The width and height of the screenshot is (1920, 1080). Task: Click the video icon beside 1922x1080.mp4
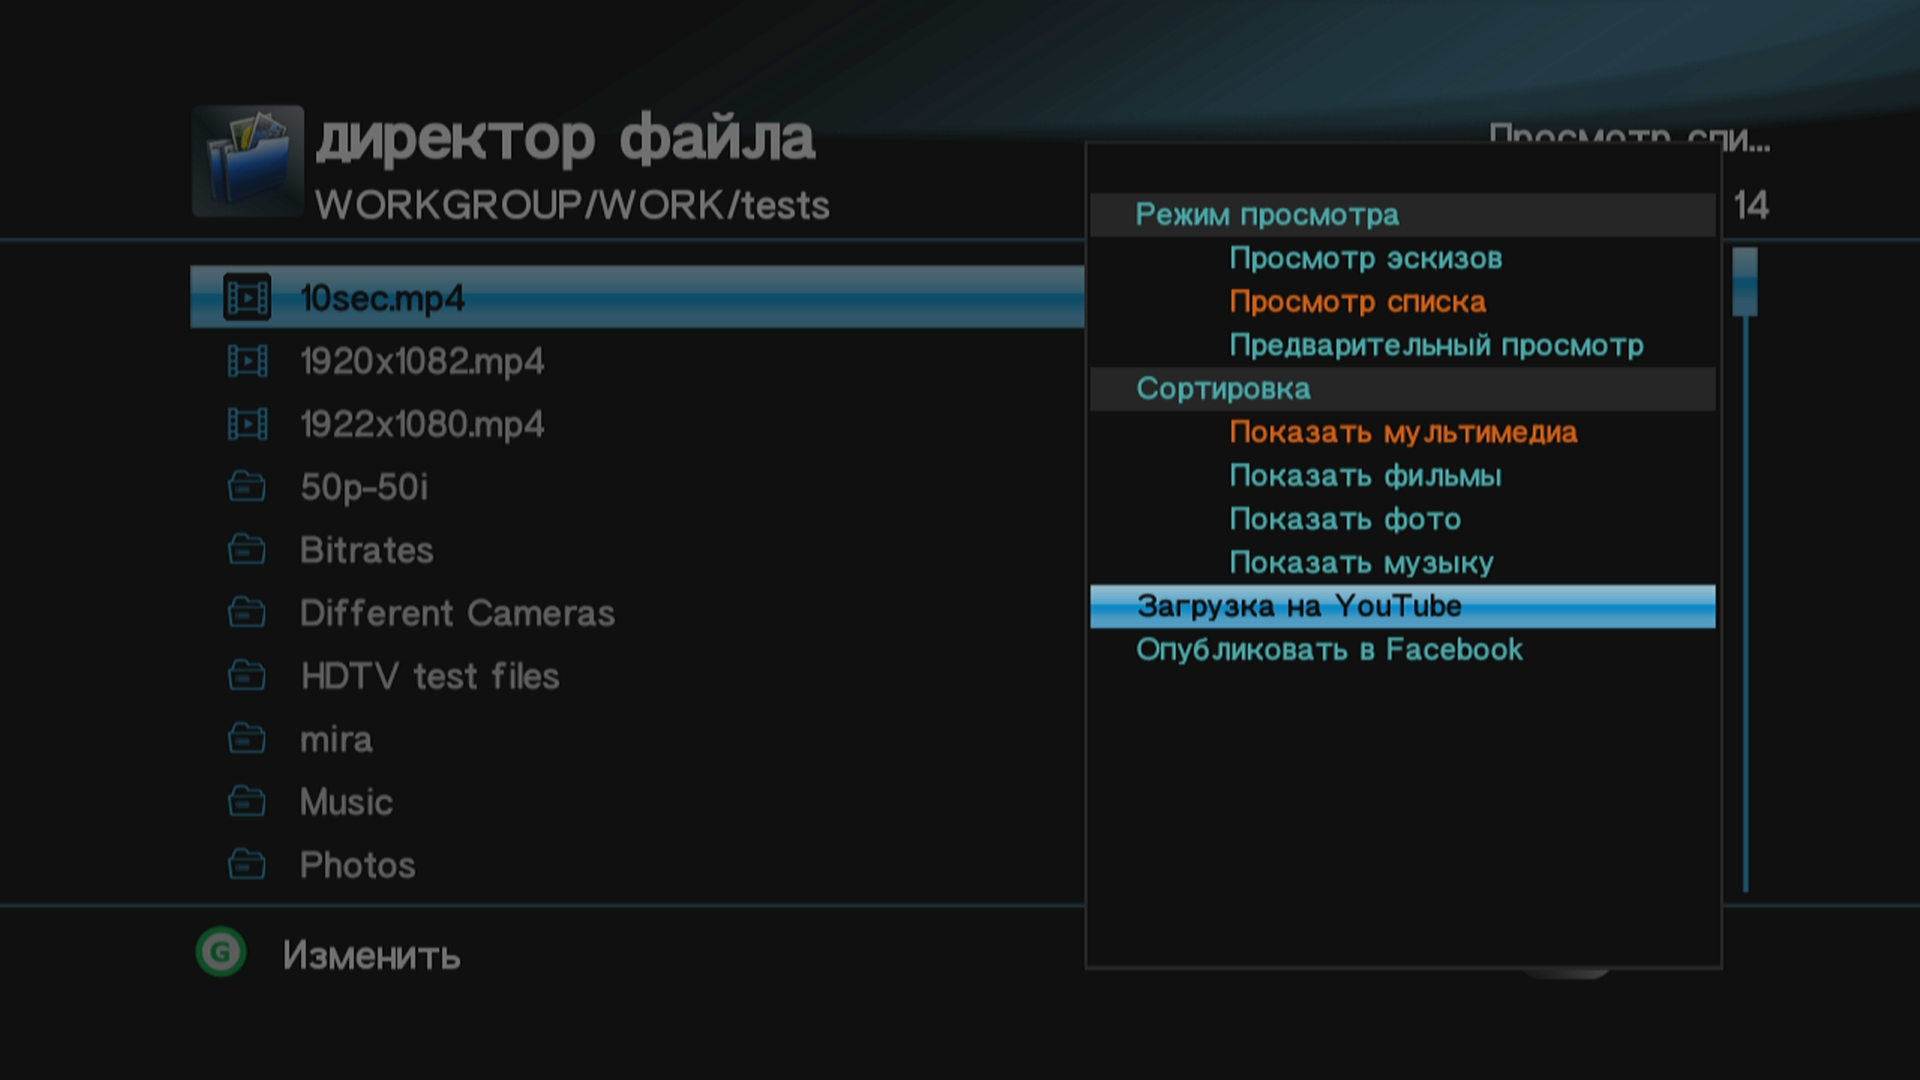(247, 423)
